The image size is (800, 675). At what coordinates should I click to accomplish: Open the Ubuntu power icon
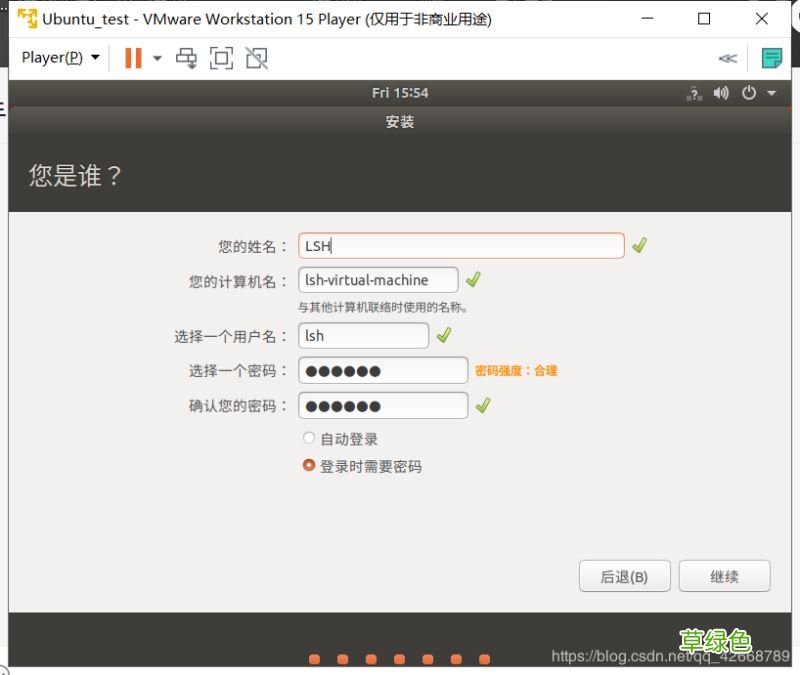tap(748, 93)
